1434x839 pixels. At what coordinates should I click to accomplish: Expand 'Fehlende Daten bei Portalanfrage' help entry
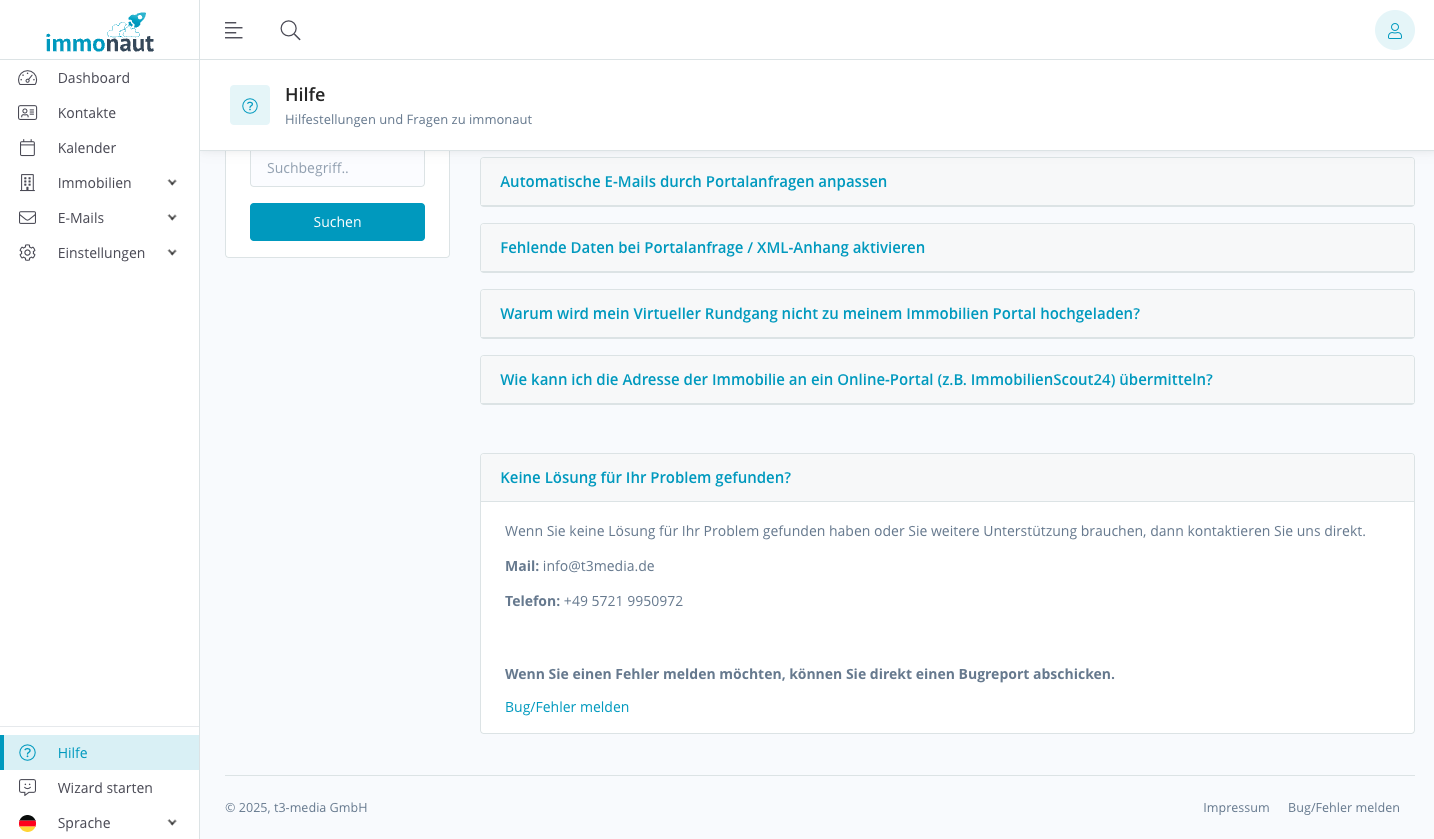[x=712, y=248]
